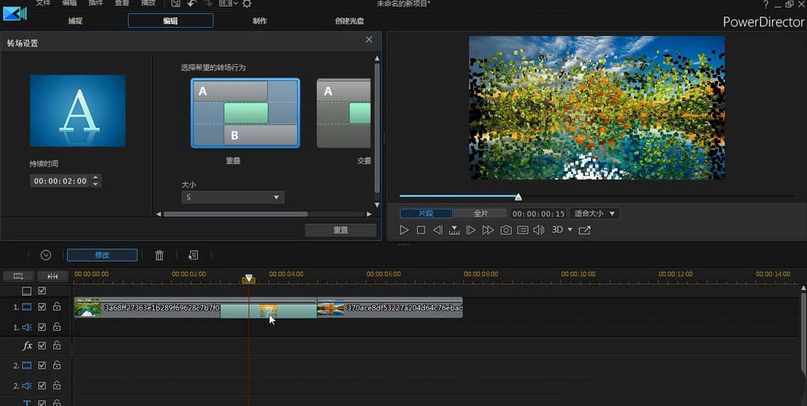Uncheck video track 1 enable checkbox
This screenshot has width=807, height=406.
pos(42,307)
